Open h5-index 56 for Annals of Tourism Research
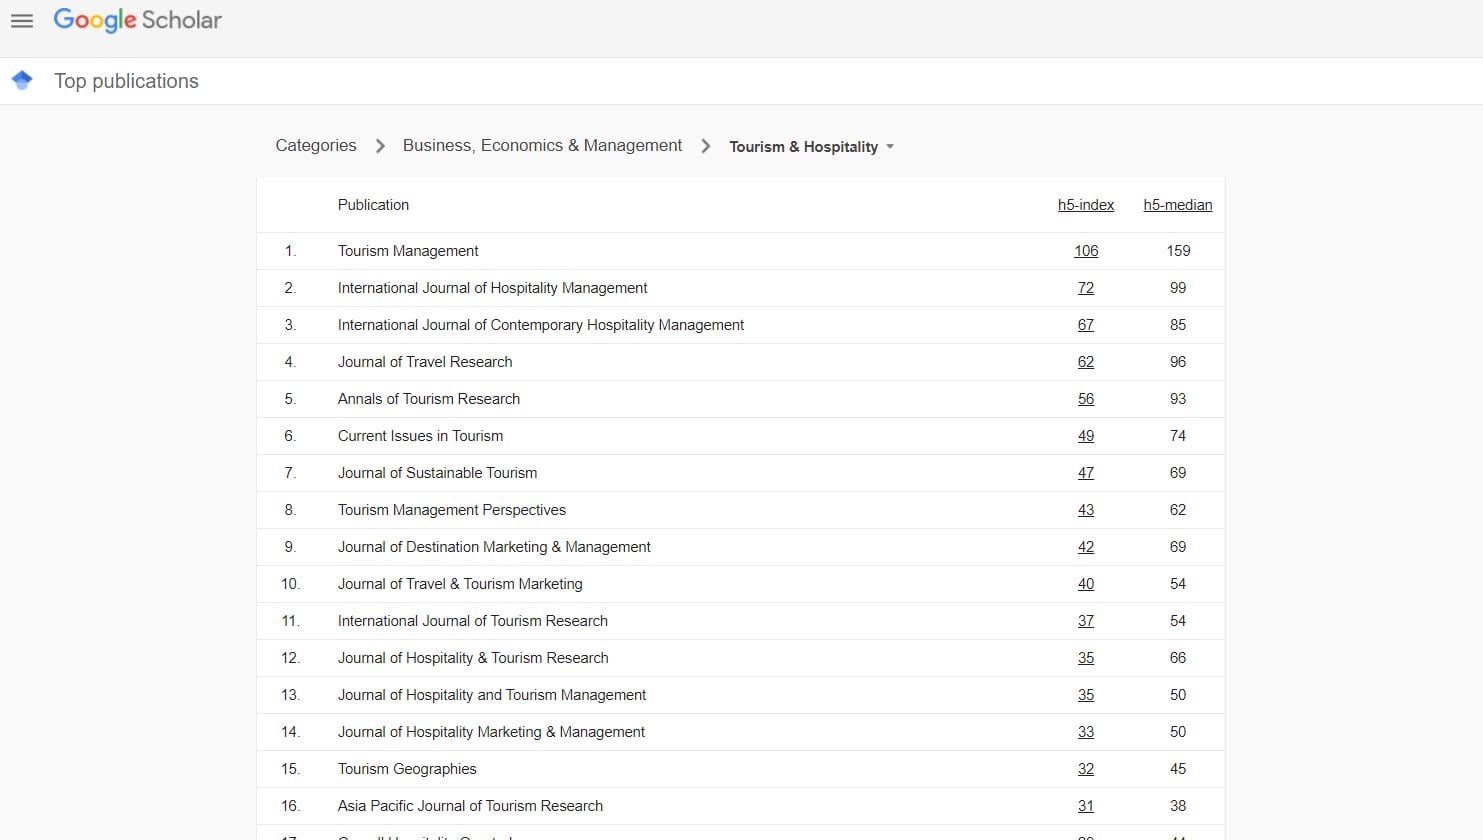This screenshot has width=1483, height=840. point(1086,399)
